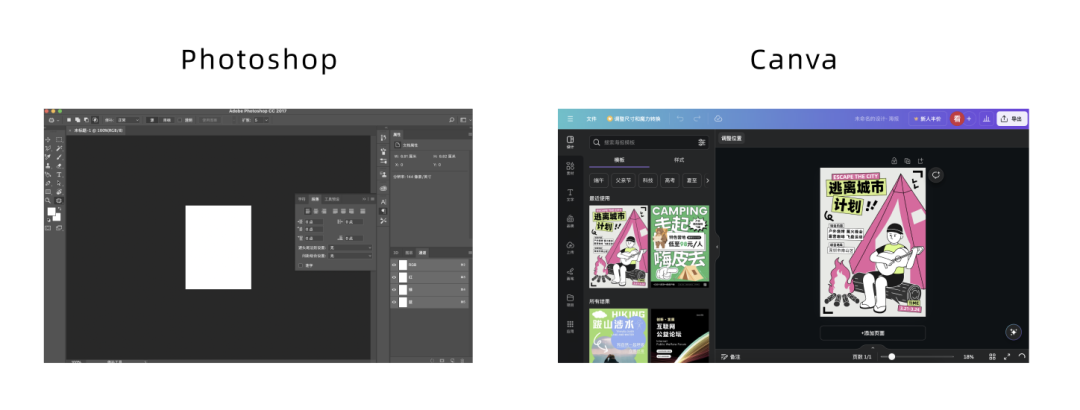Select the Move tool in Photoshop
The image size is (1080, 410).
coord(48,139)
